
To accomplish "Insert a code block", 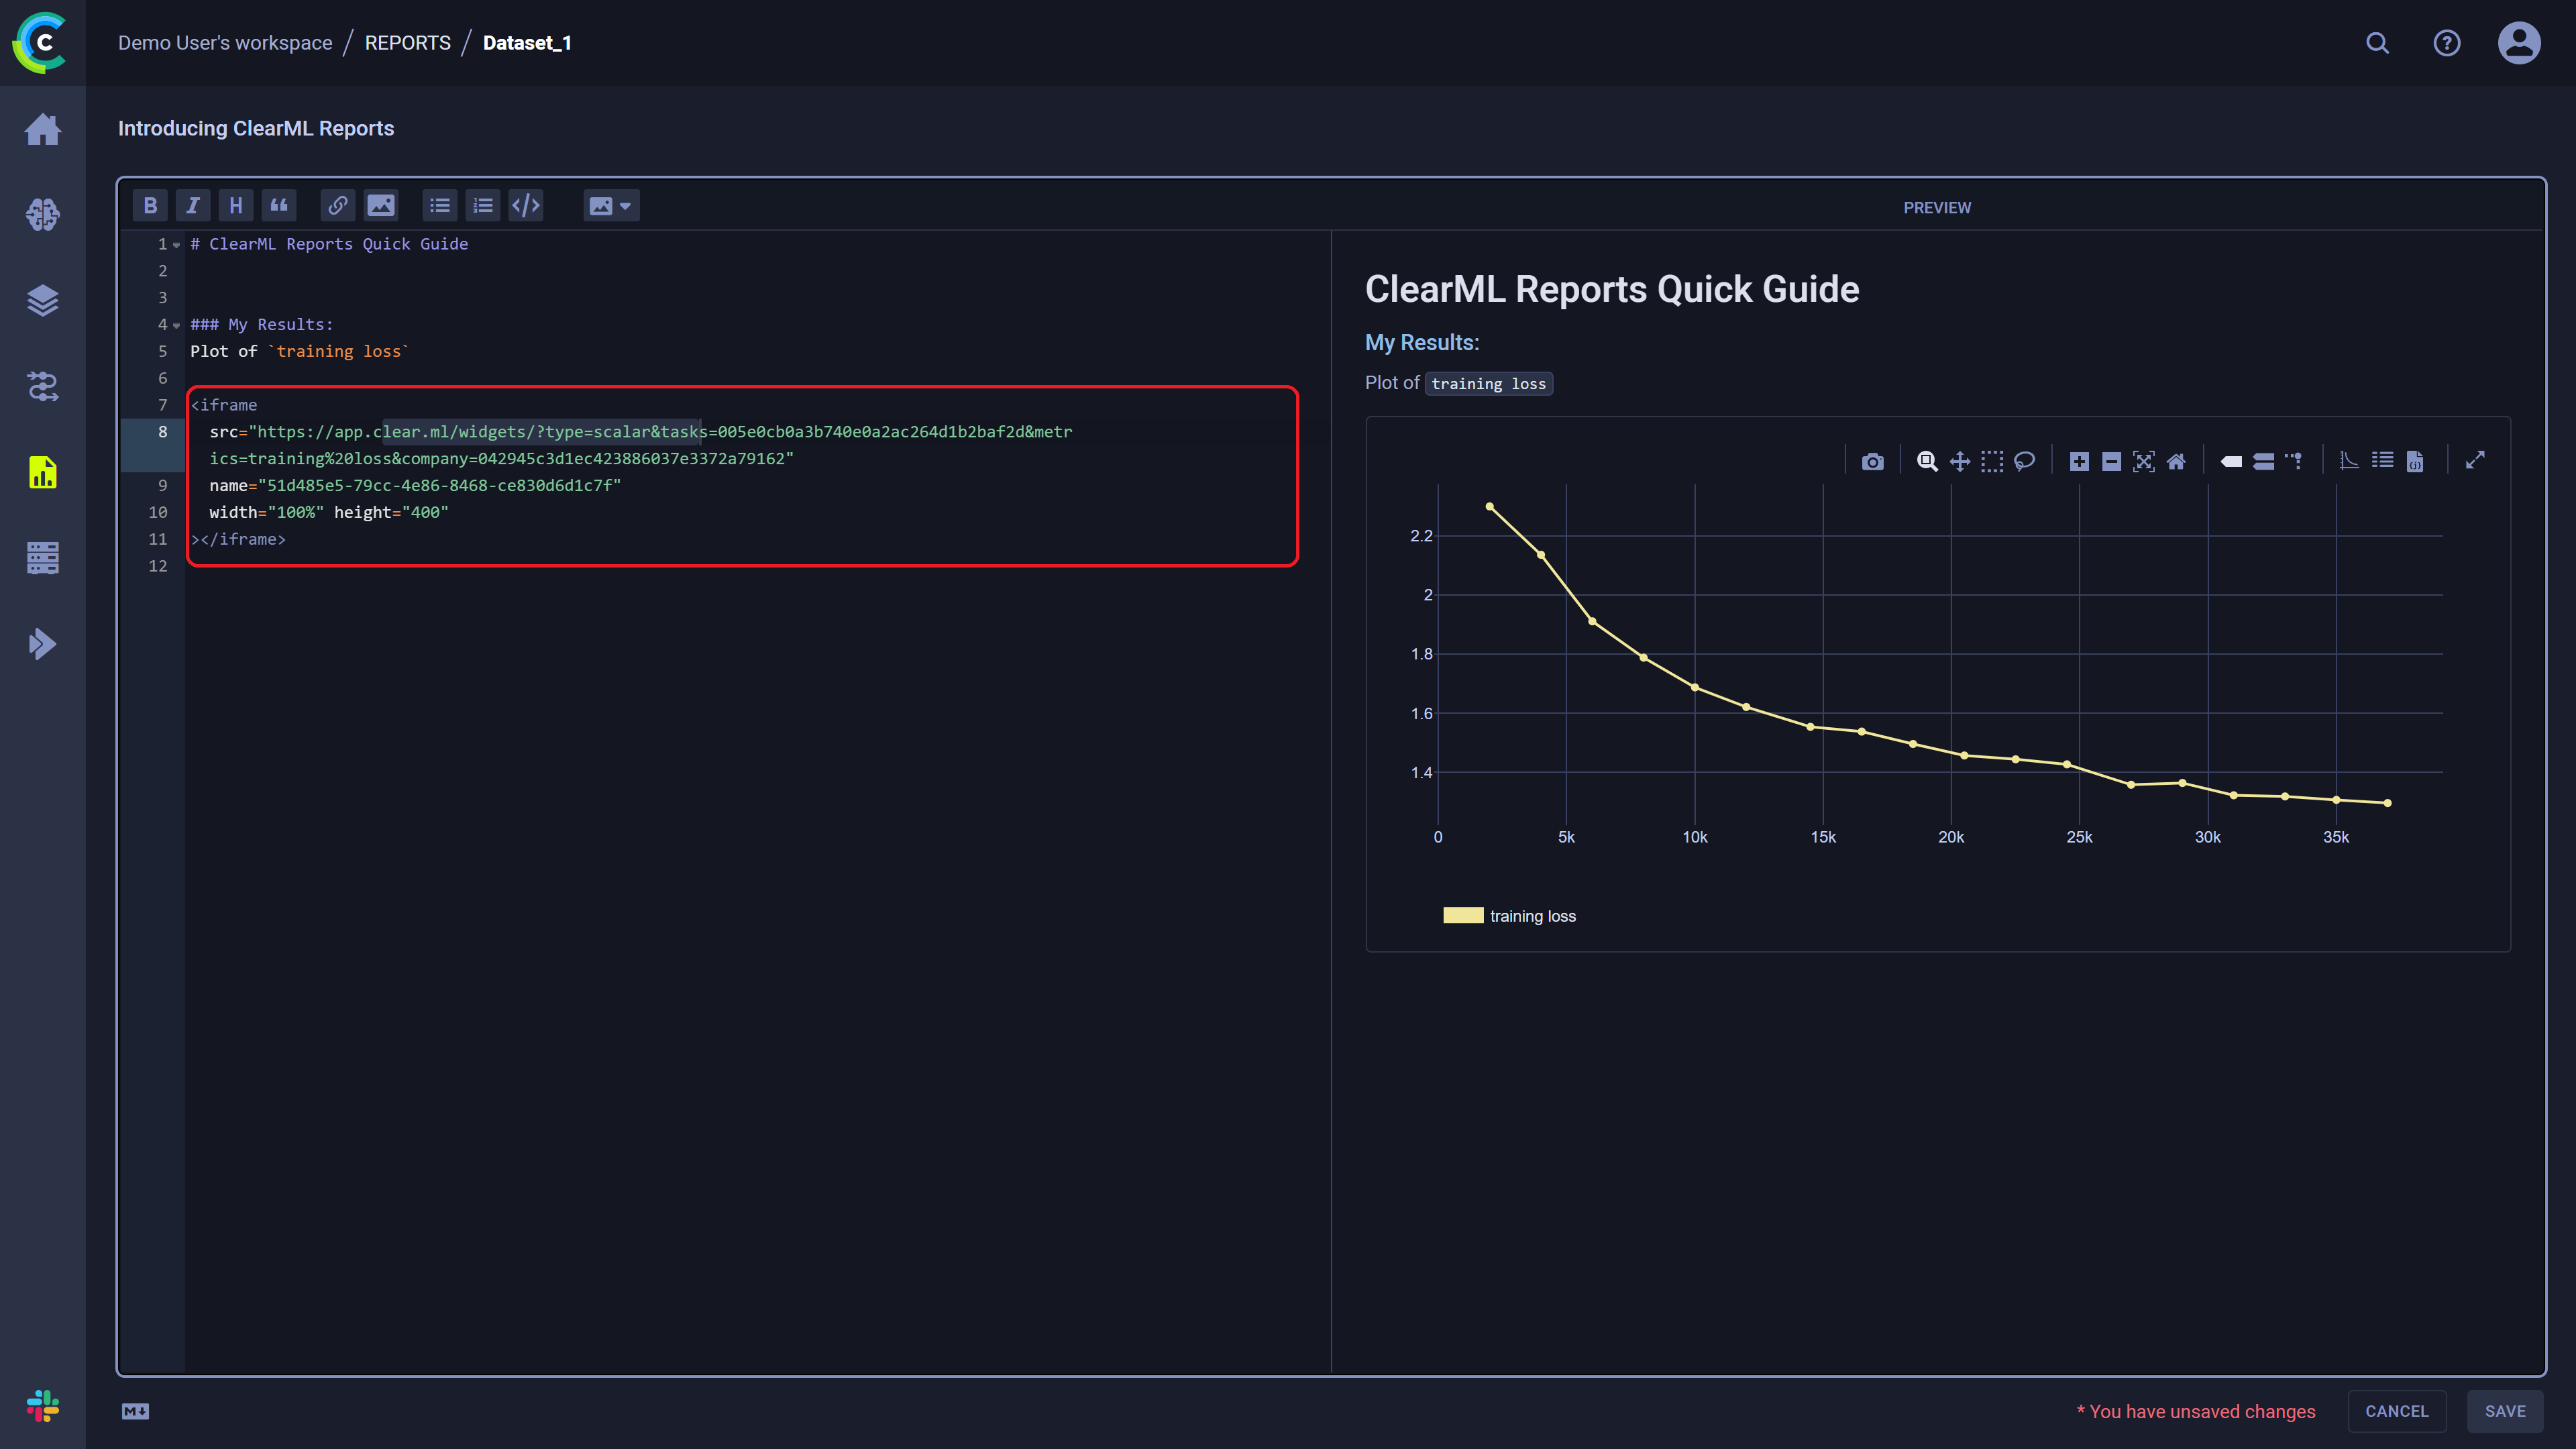I will point(526,206).
